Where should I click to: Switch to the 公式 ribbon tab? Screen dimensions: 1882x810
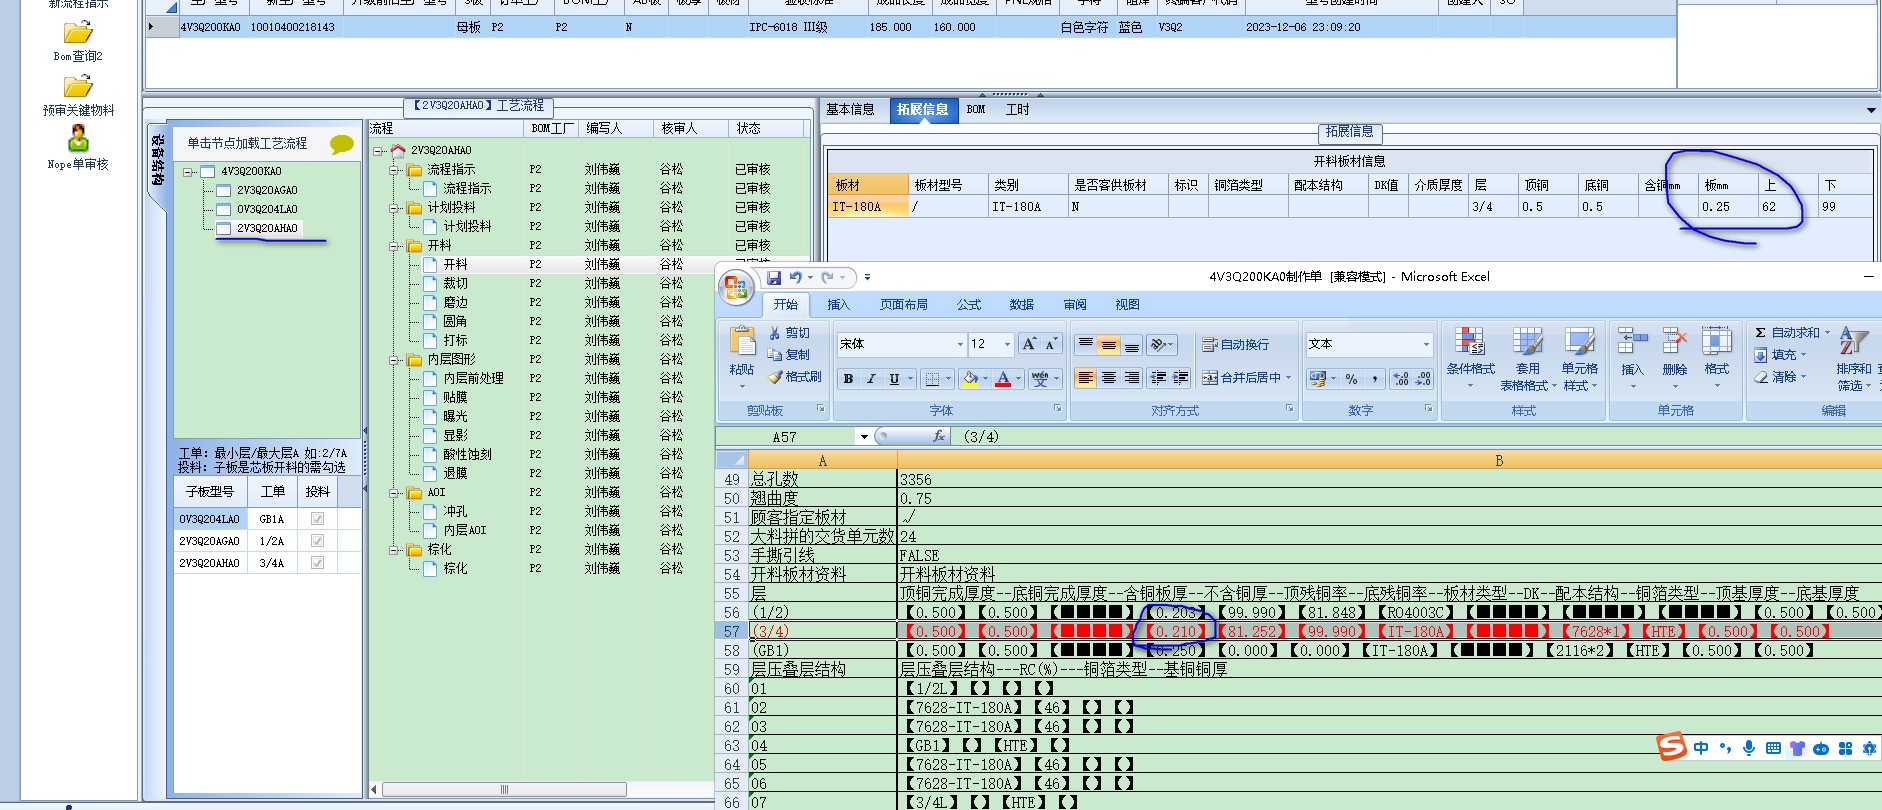click(x=969, y=305)
